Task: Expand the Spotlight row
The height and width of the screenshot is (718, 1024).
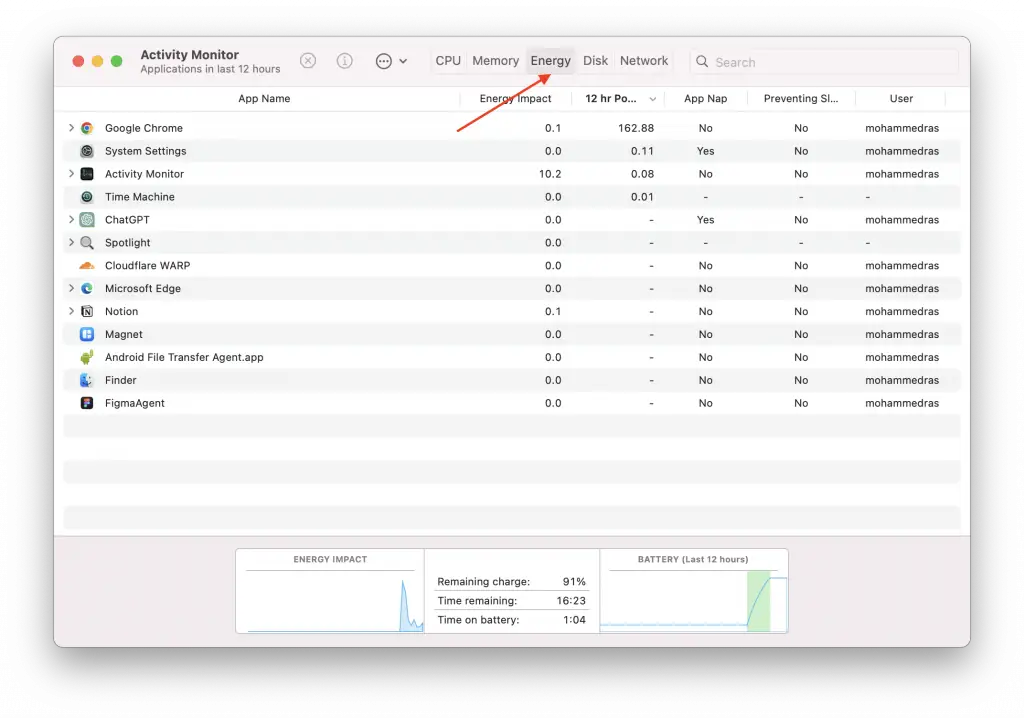Action: click(71, 242)
